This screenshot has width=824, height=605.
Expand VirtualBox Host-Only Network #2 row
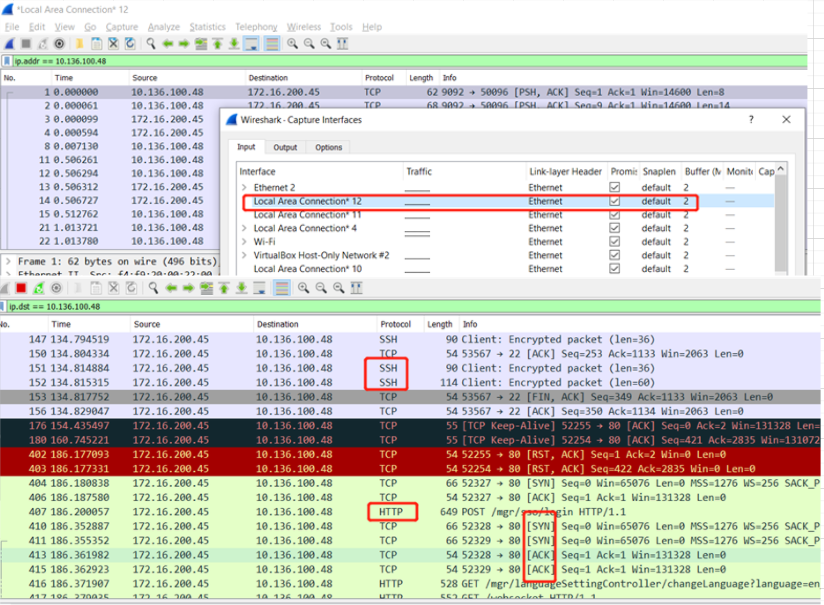point(244,255)
